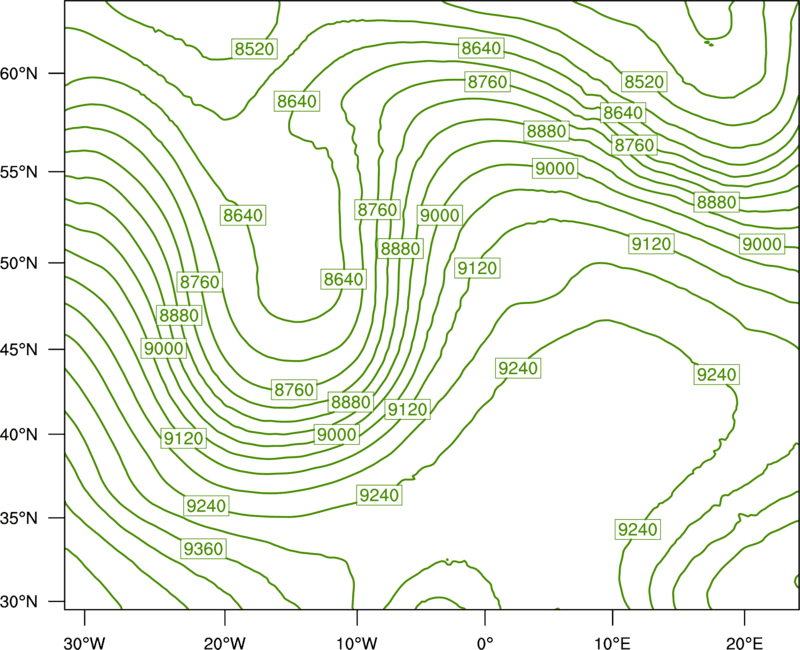This screenshot has height=650, width=800.
Task: Select the 10°E longitude axis label
Action: point(612,642)
